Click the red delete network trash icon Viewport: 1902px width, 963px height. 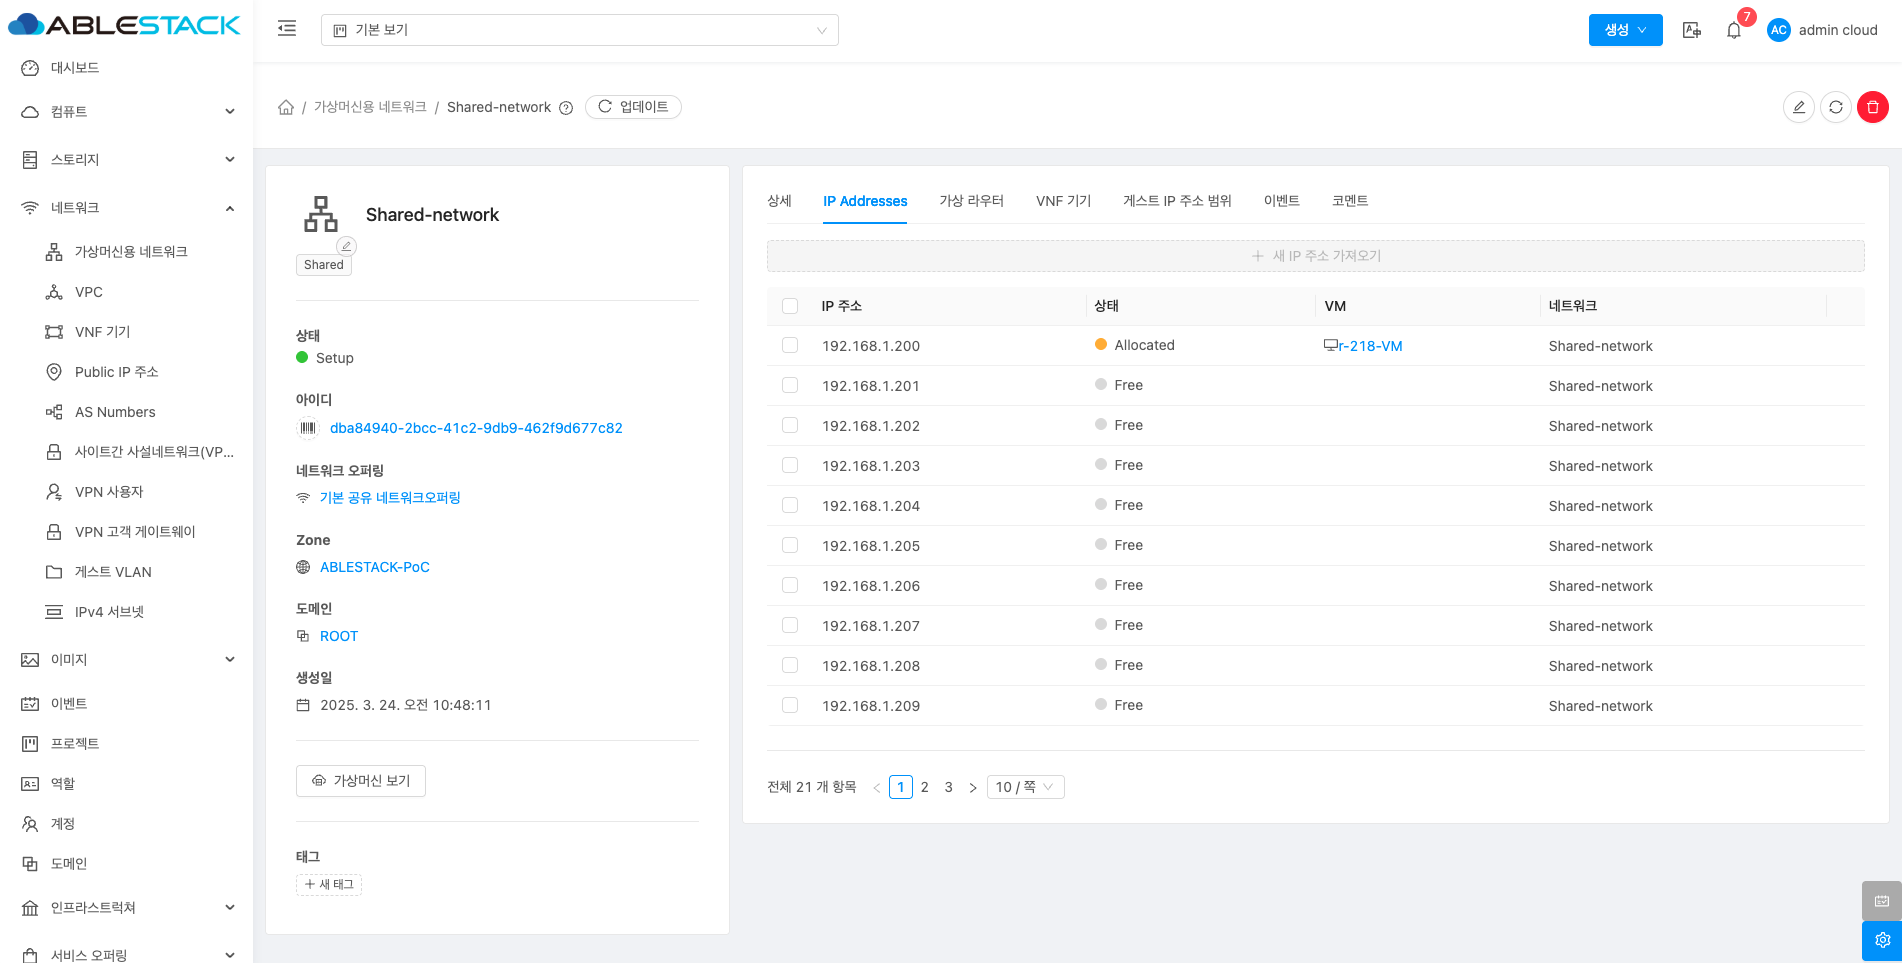click(1872, 107)
